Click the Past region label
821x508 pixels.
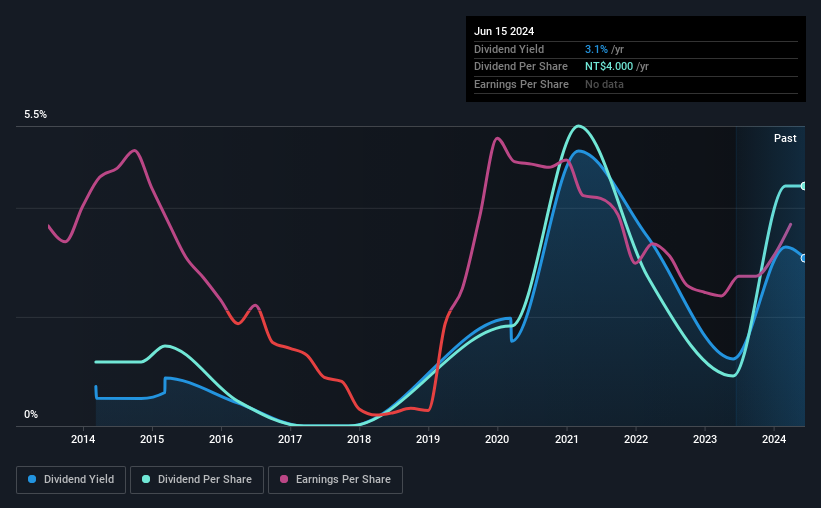[785, 138]
